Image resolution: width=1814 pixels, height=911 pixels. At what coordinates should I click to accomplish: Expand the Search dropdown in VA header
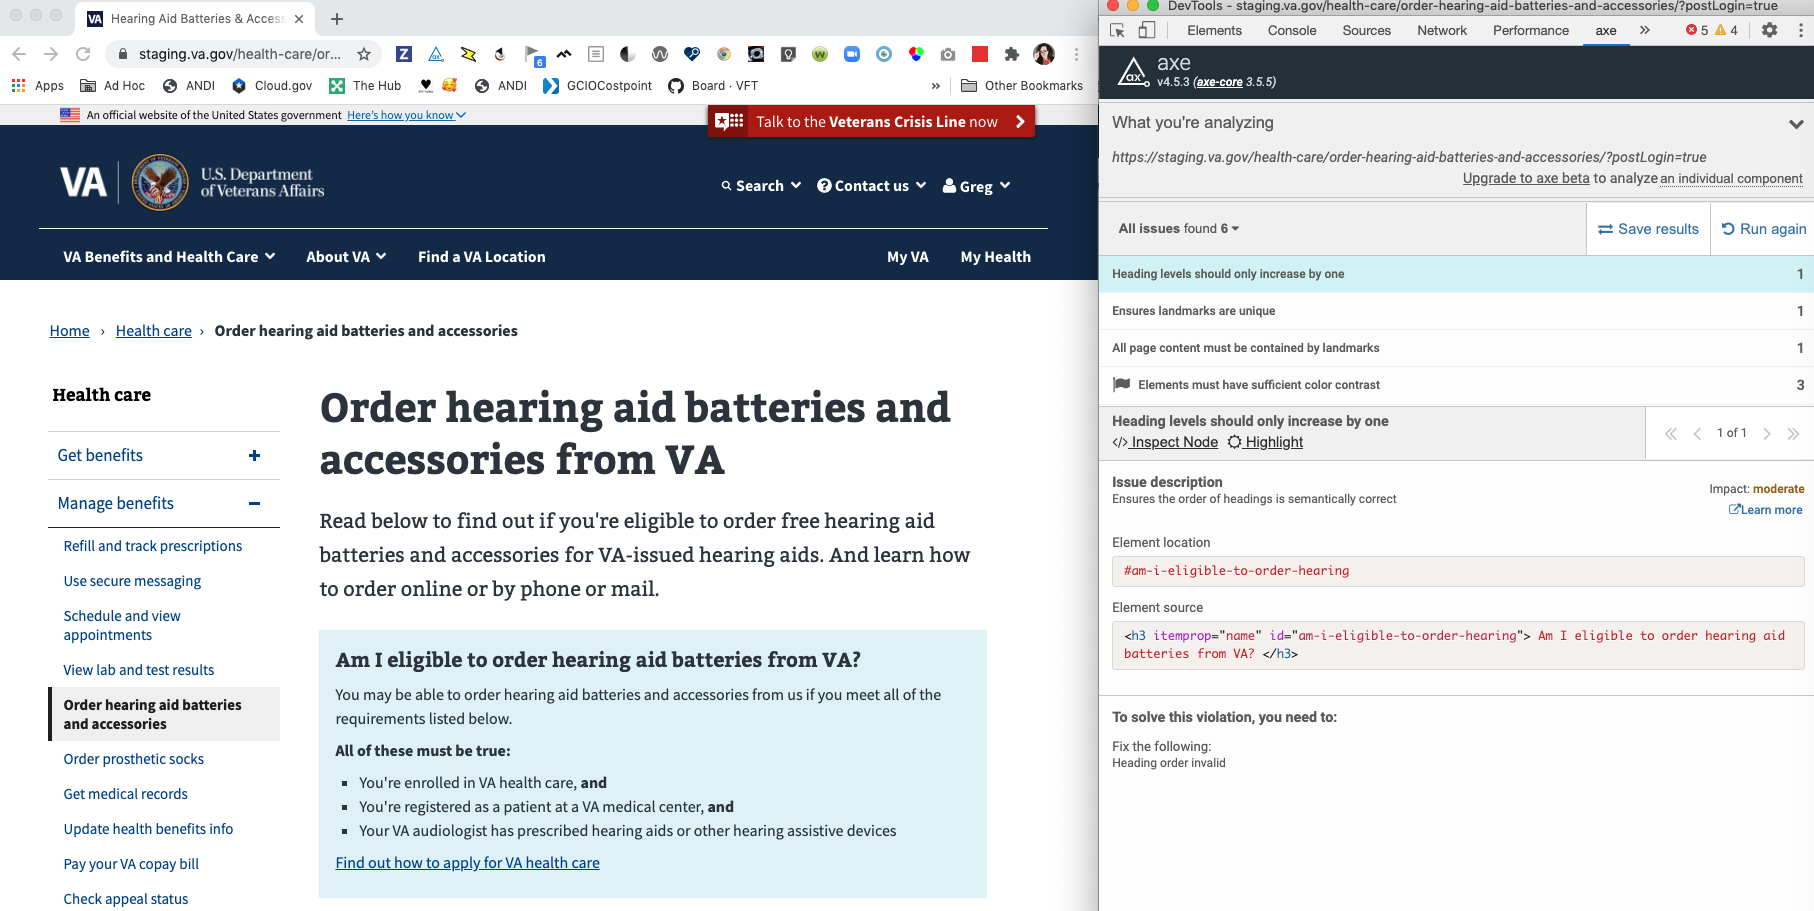pyautogui.click(x=761, y=186)
